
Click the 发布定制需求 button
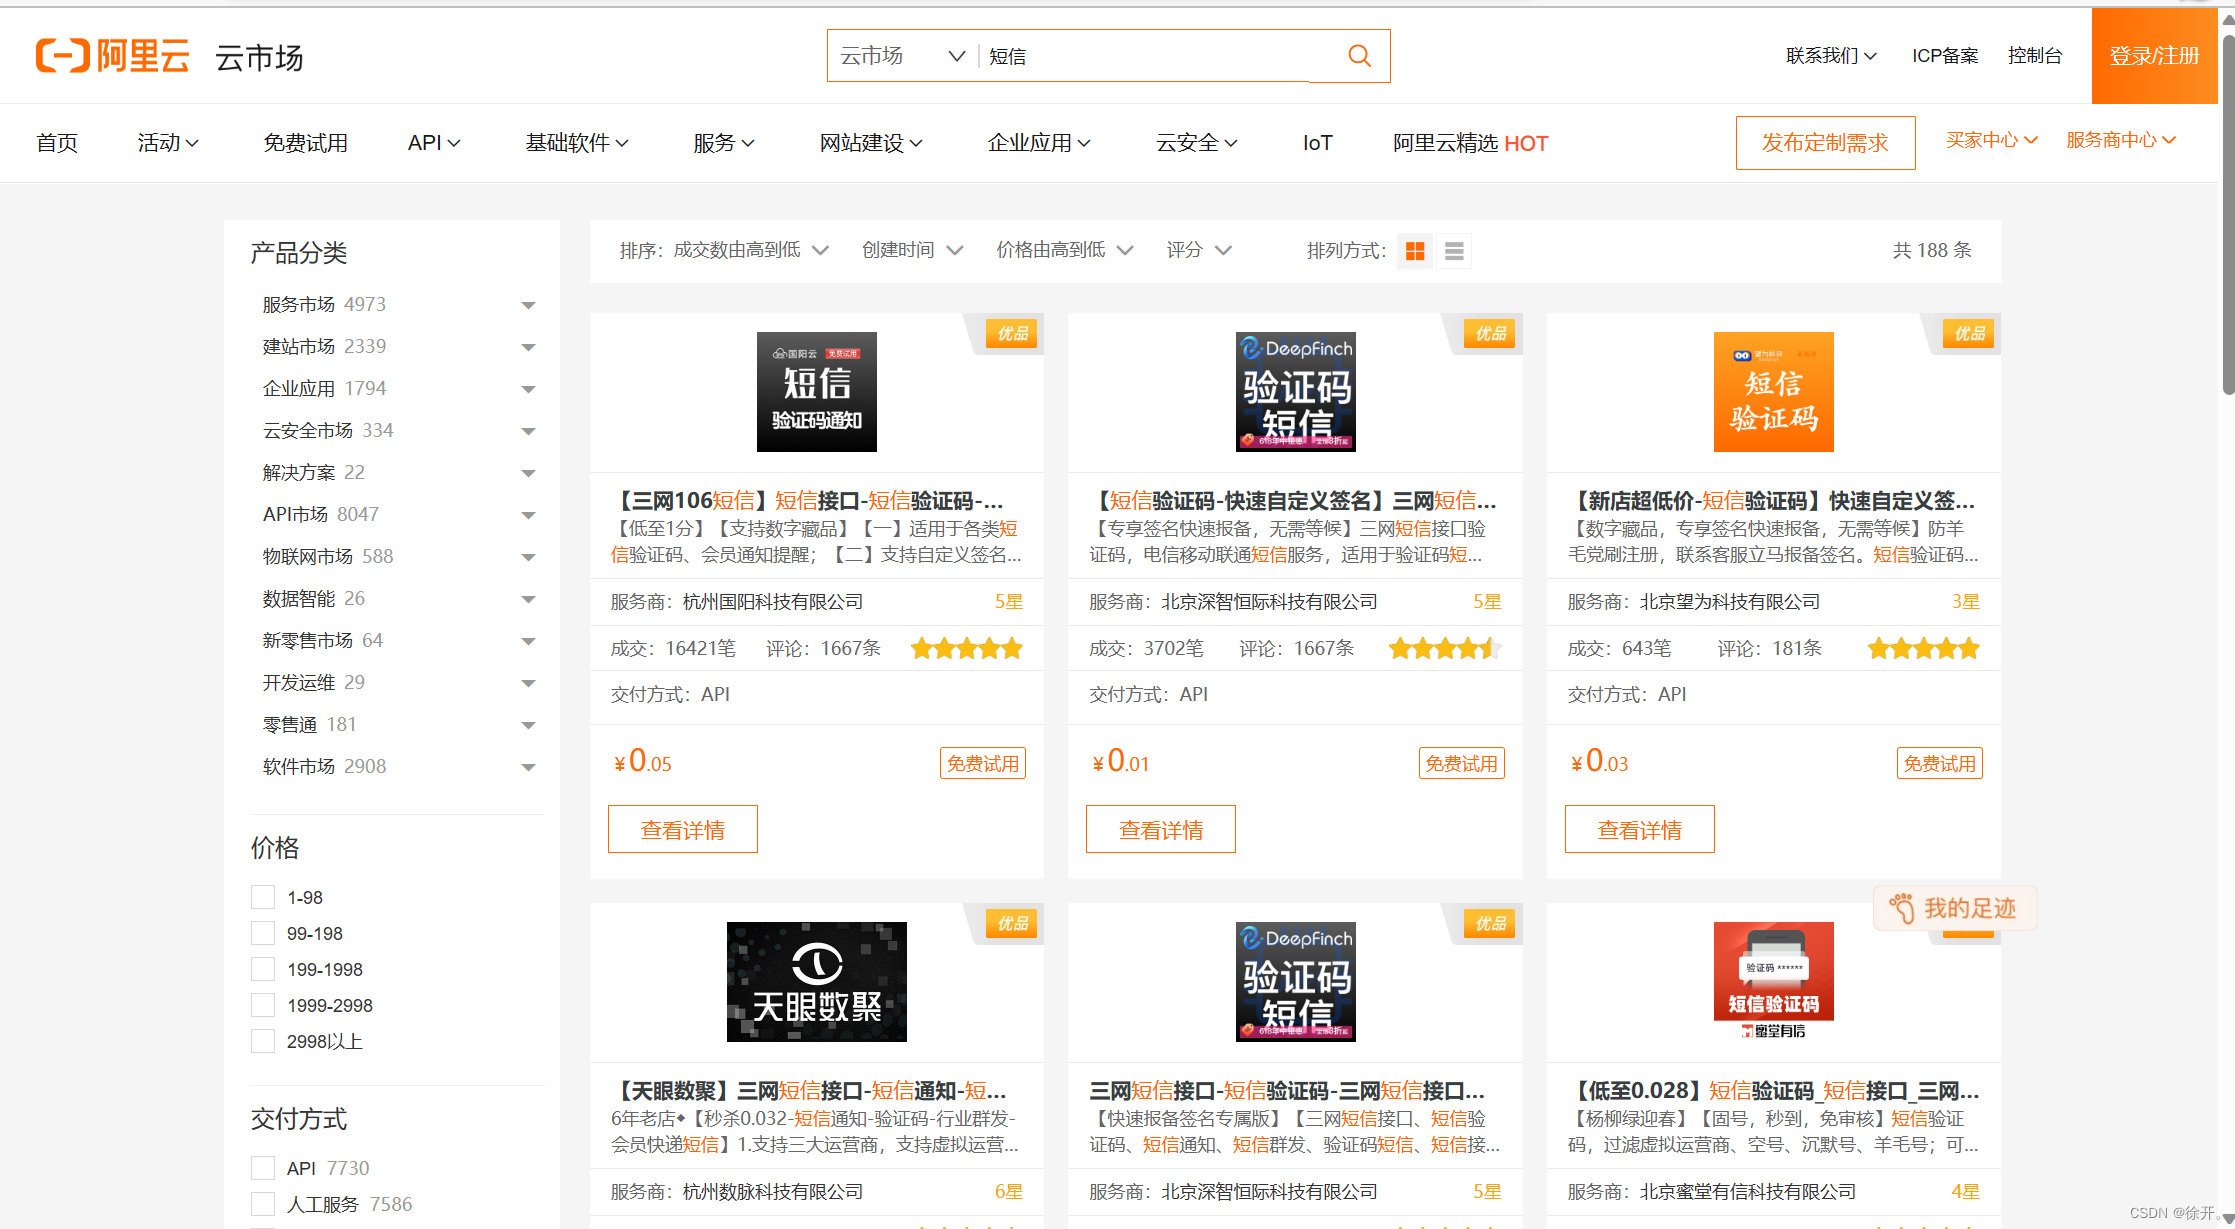click(1825, 142)
